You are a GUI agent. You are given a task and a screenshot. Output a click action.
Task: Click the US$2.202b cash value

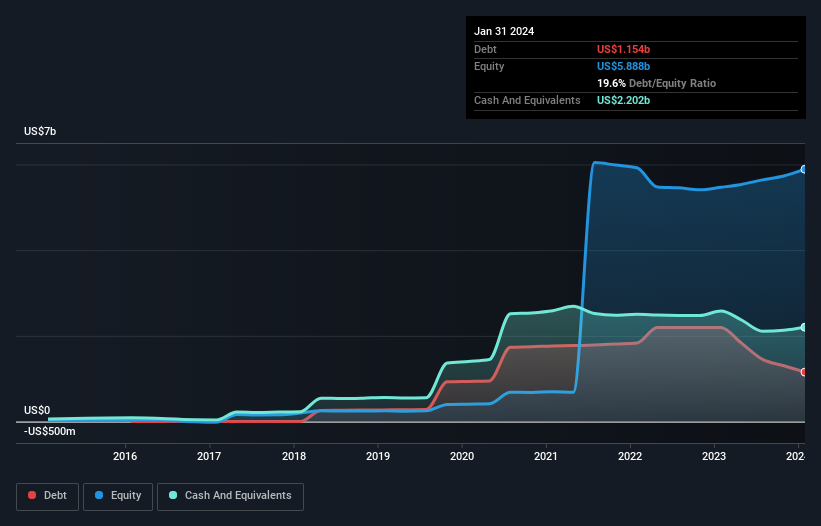pyautogui.click(x=623, y=100)
